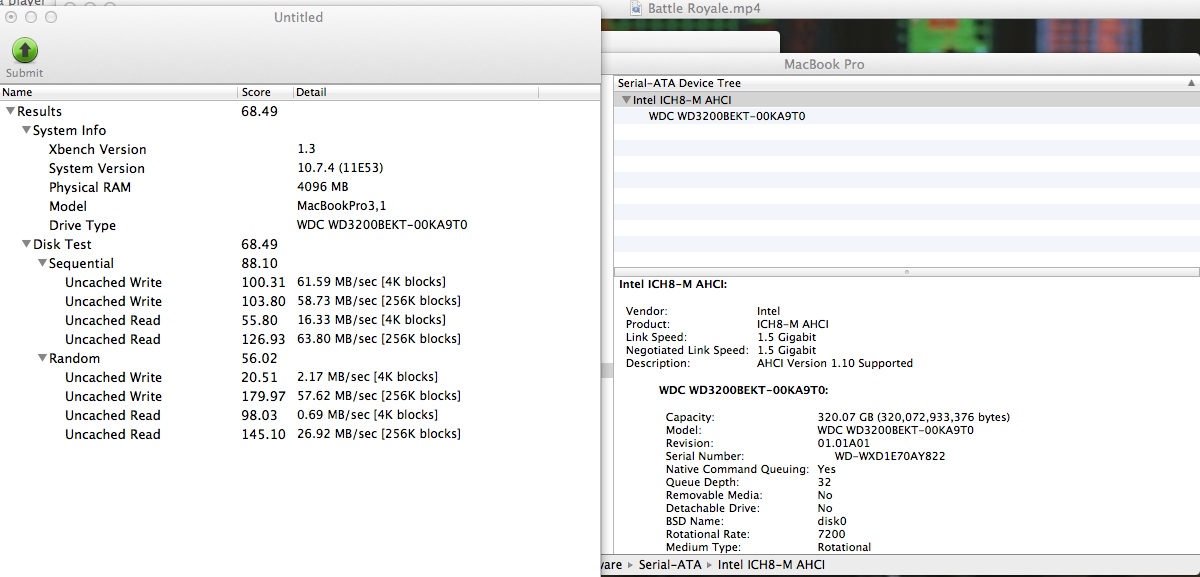This screenshot has height=577, width=1200.
Task: Click the Capacity value 320.07 GB
Action: coord(913,417)
